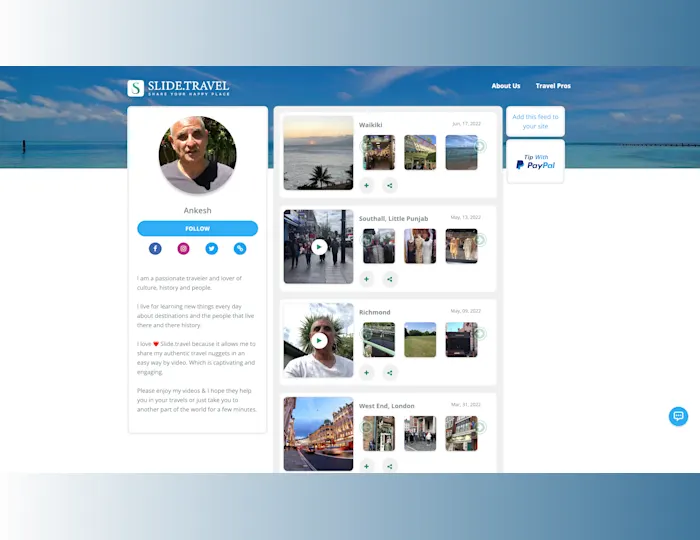Screen dimensions: 700x540
Task: Select first Richmond small thumbnail
Action: pyautogui.click(x=379, y=340)
